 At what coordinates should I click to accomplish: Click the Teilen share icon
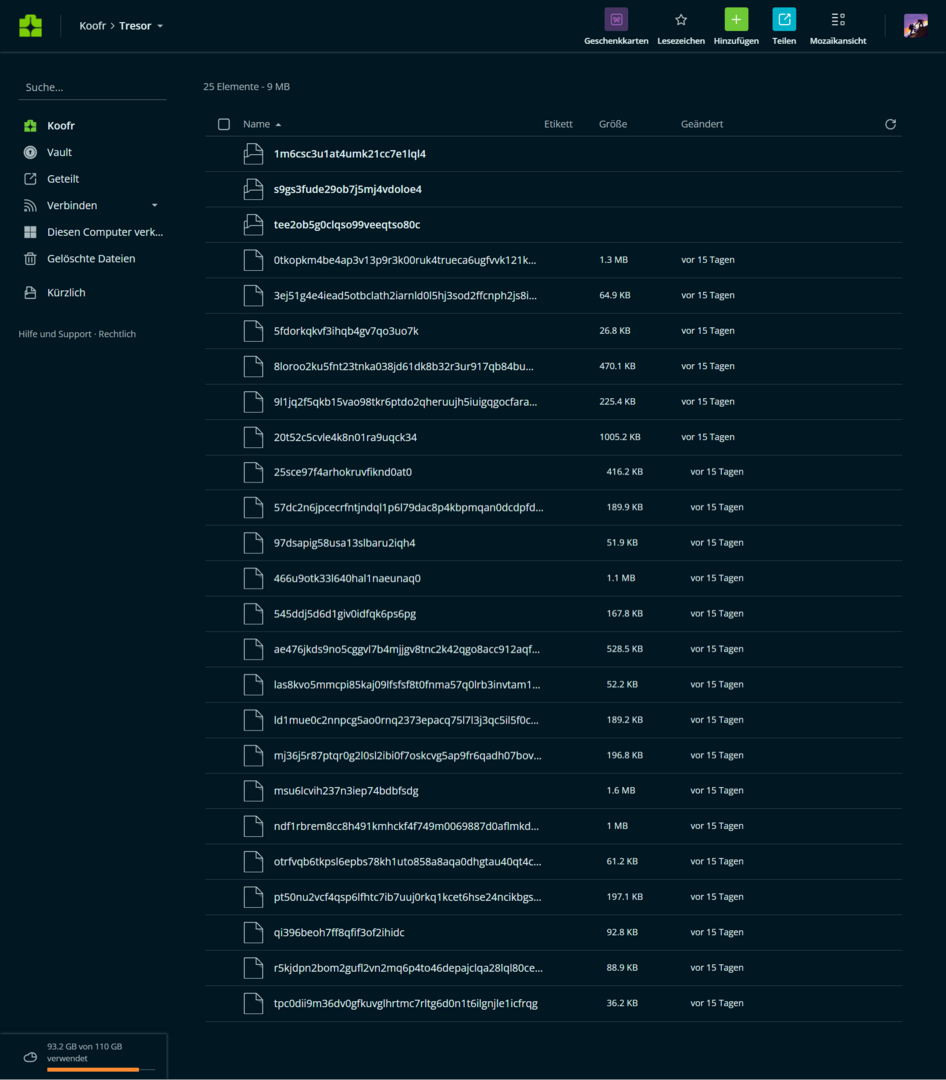click(x=784, y=20)
